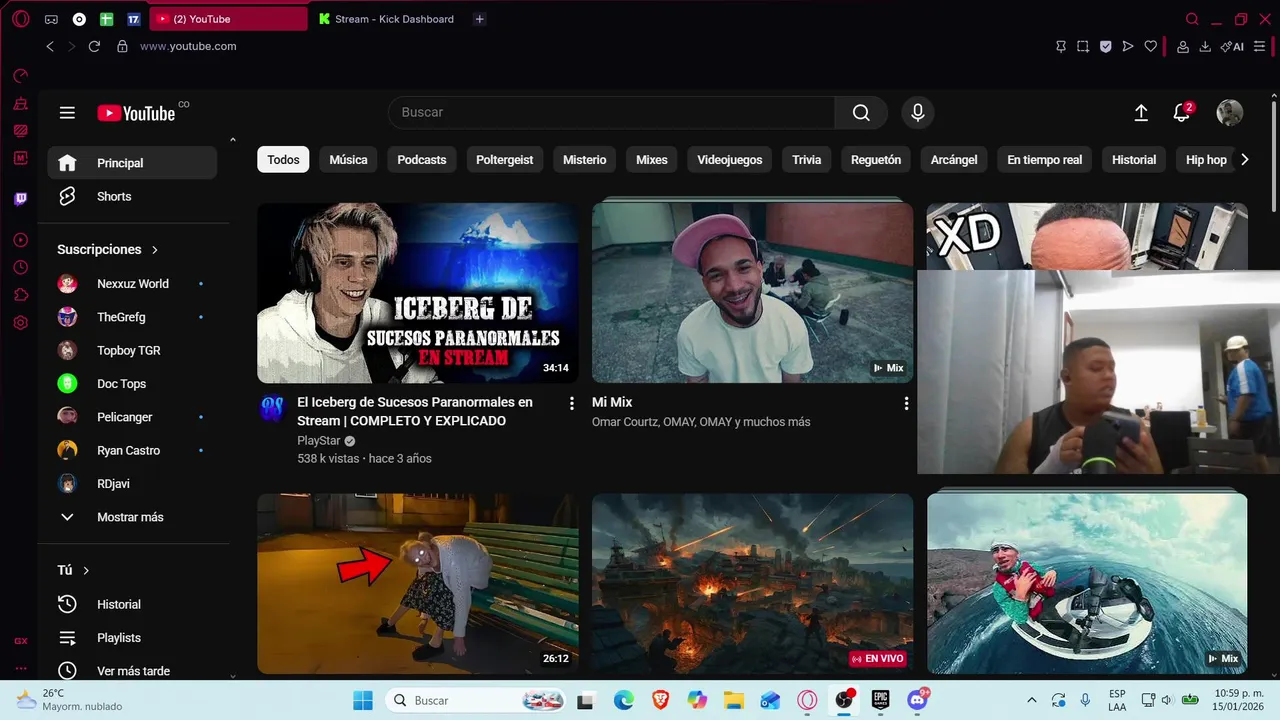Select the Todos filter chip
This screenshot has height=720, width=1280.
[x=283, y=160]
